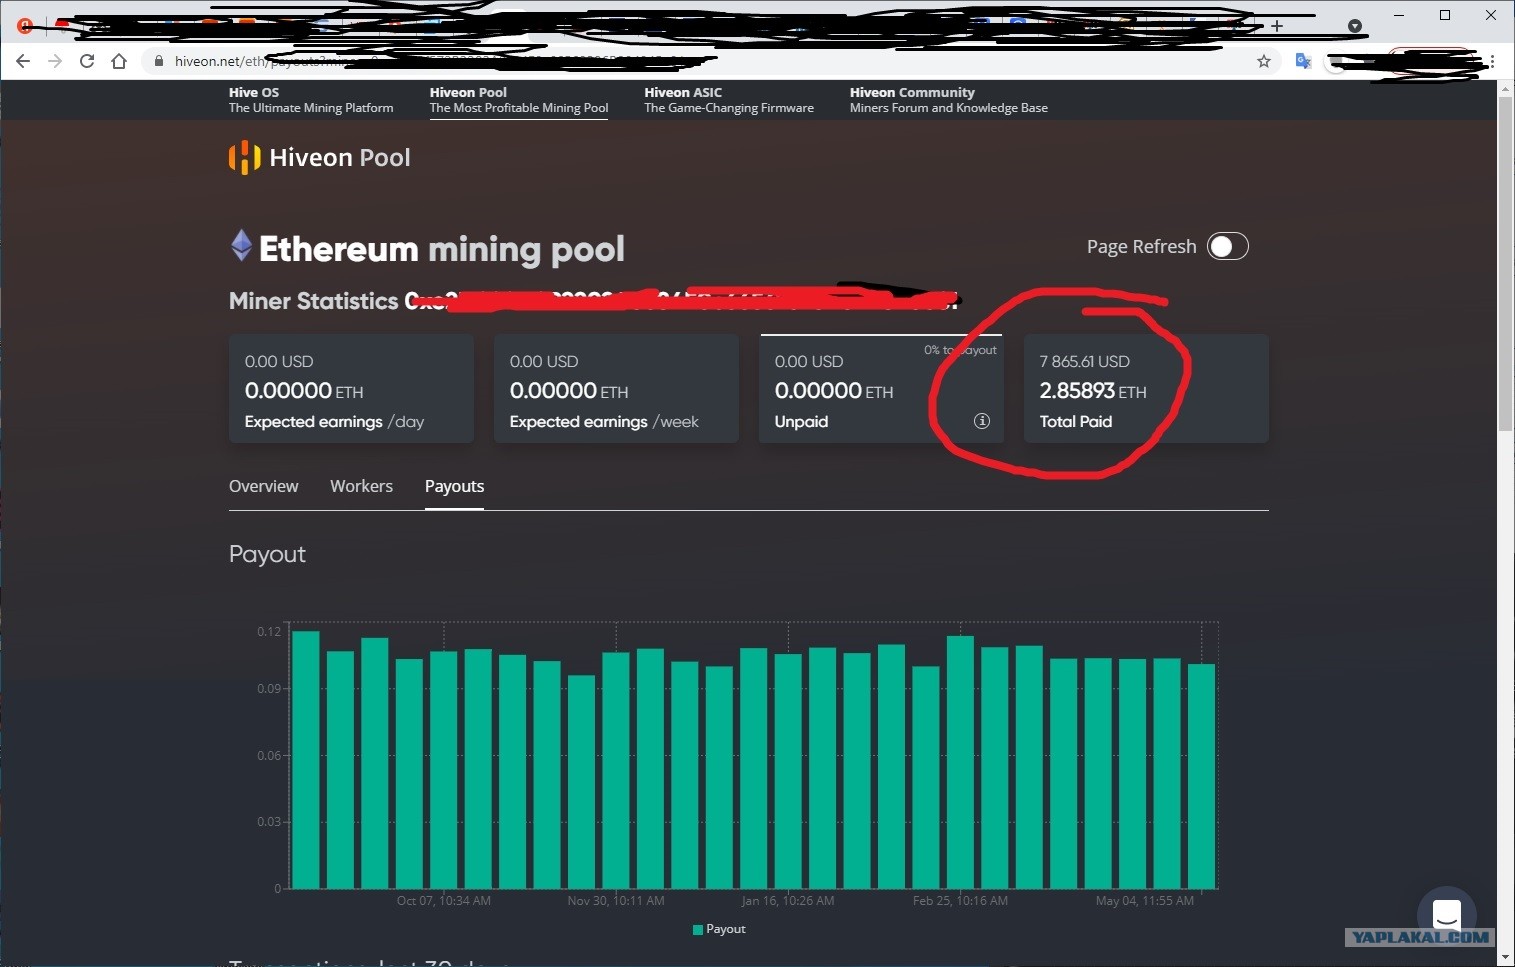This screenshot has height=967, width=1515.
Task: Click the "Page Refresh" label text
Action: (x=1142, y=246)
